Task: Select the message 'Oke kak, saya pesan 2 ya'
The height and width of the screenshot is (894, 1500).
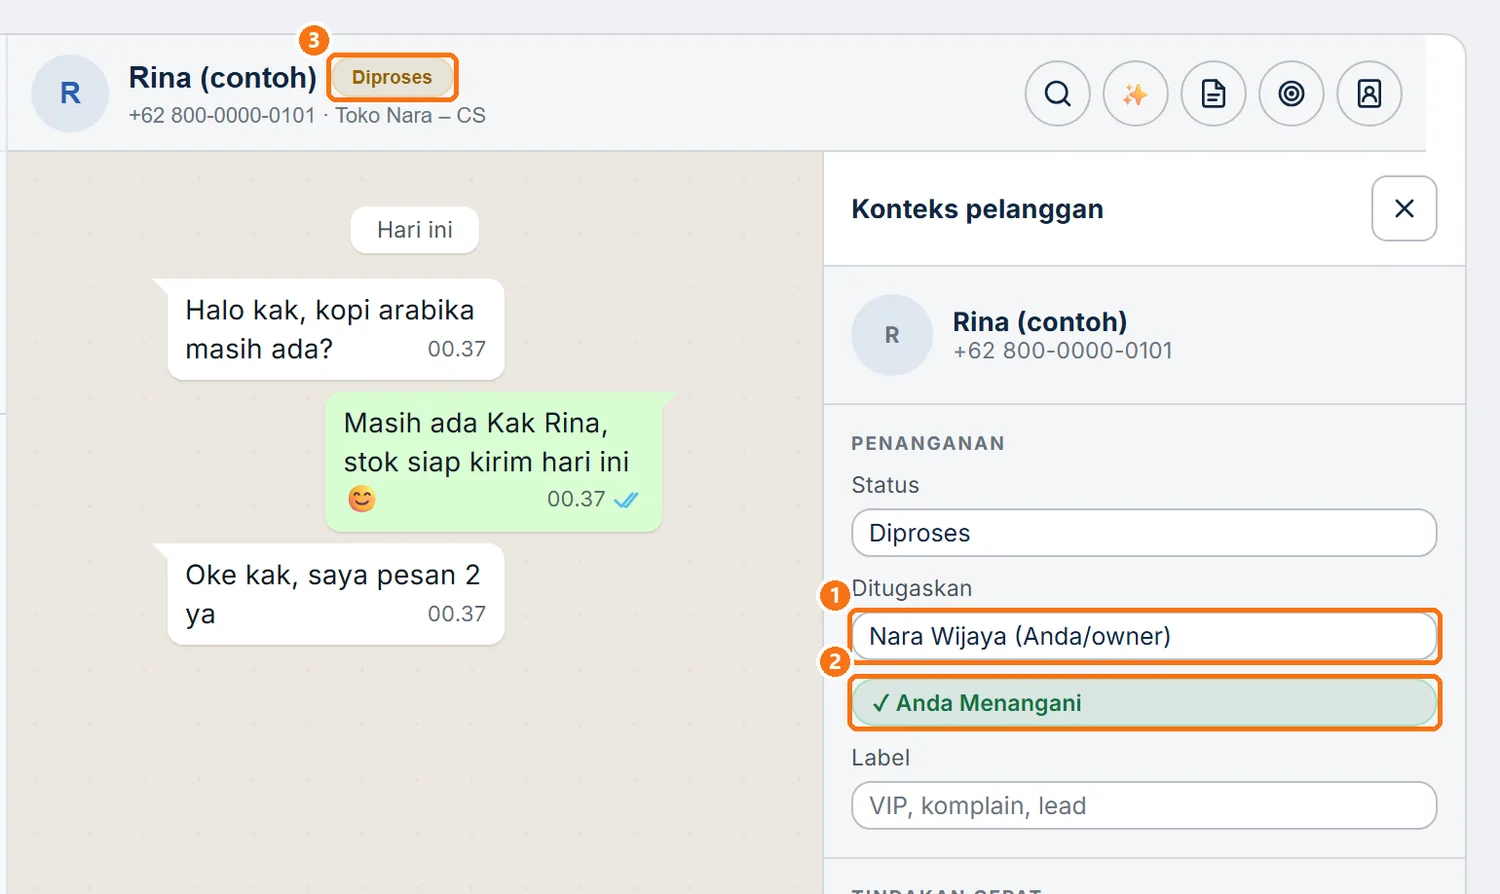Action: tap(336, 594)
